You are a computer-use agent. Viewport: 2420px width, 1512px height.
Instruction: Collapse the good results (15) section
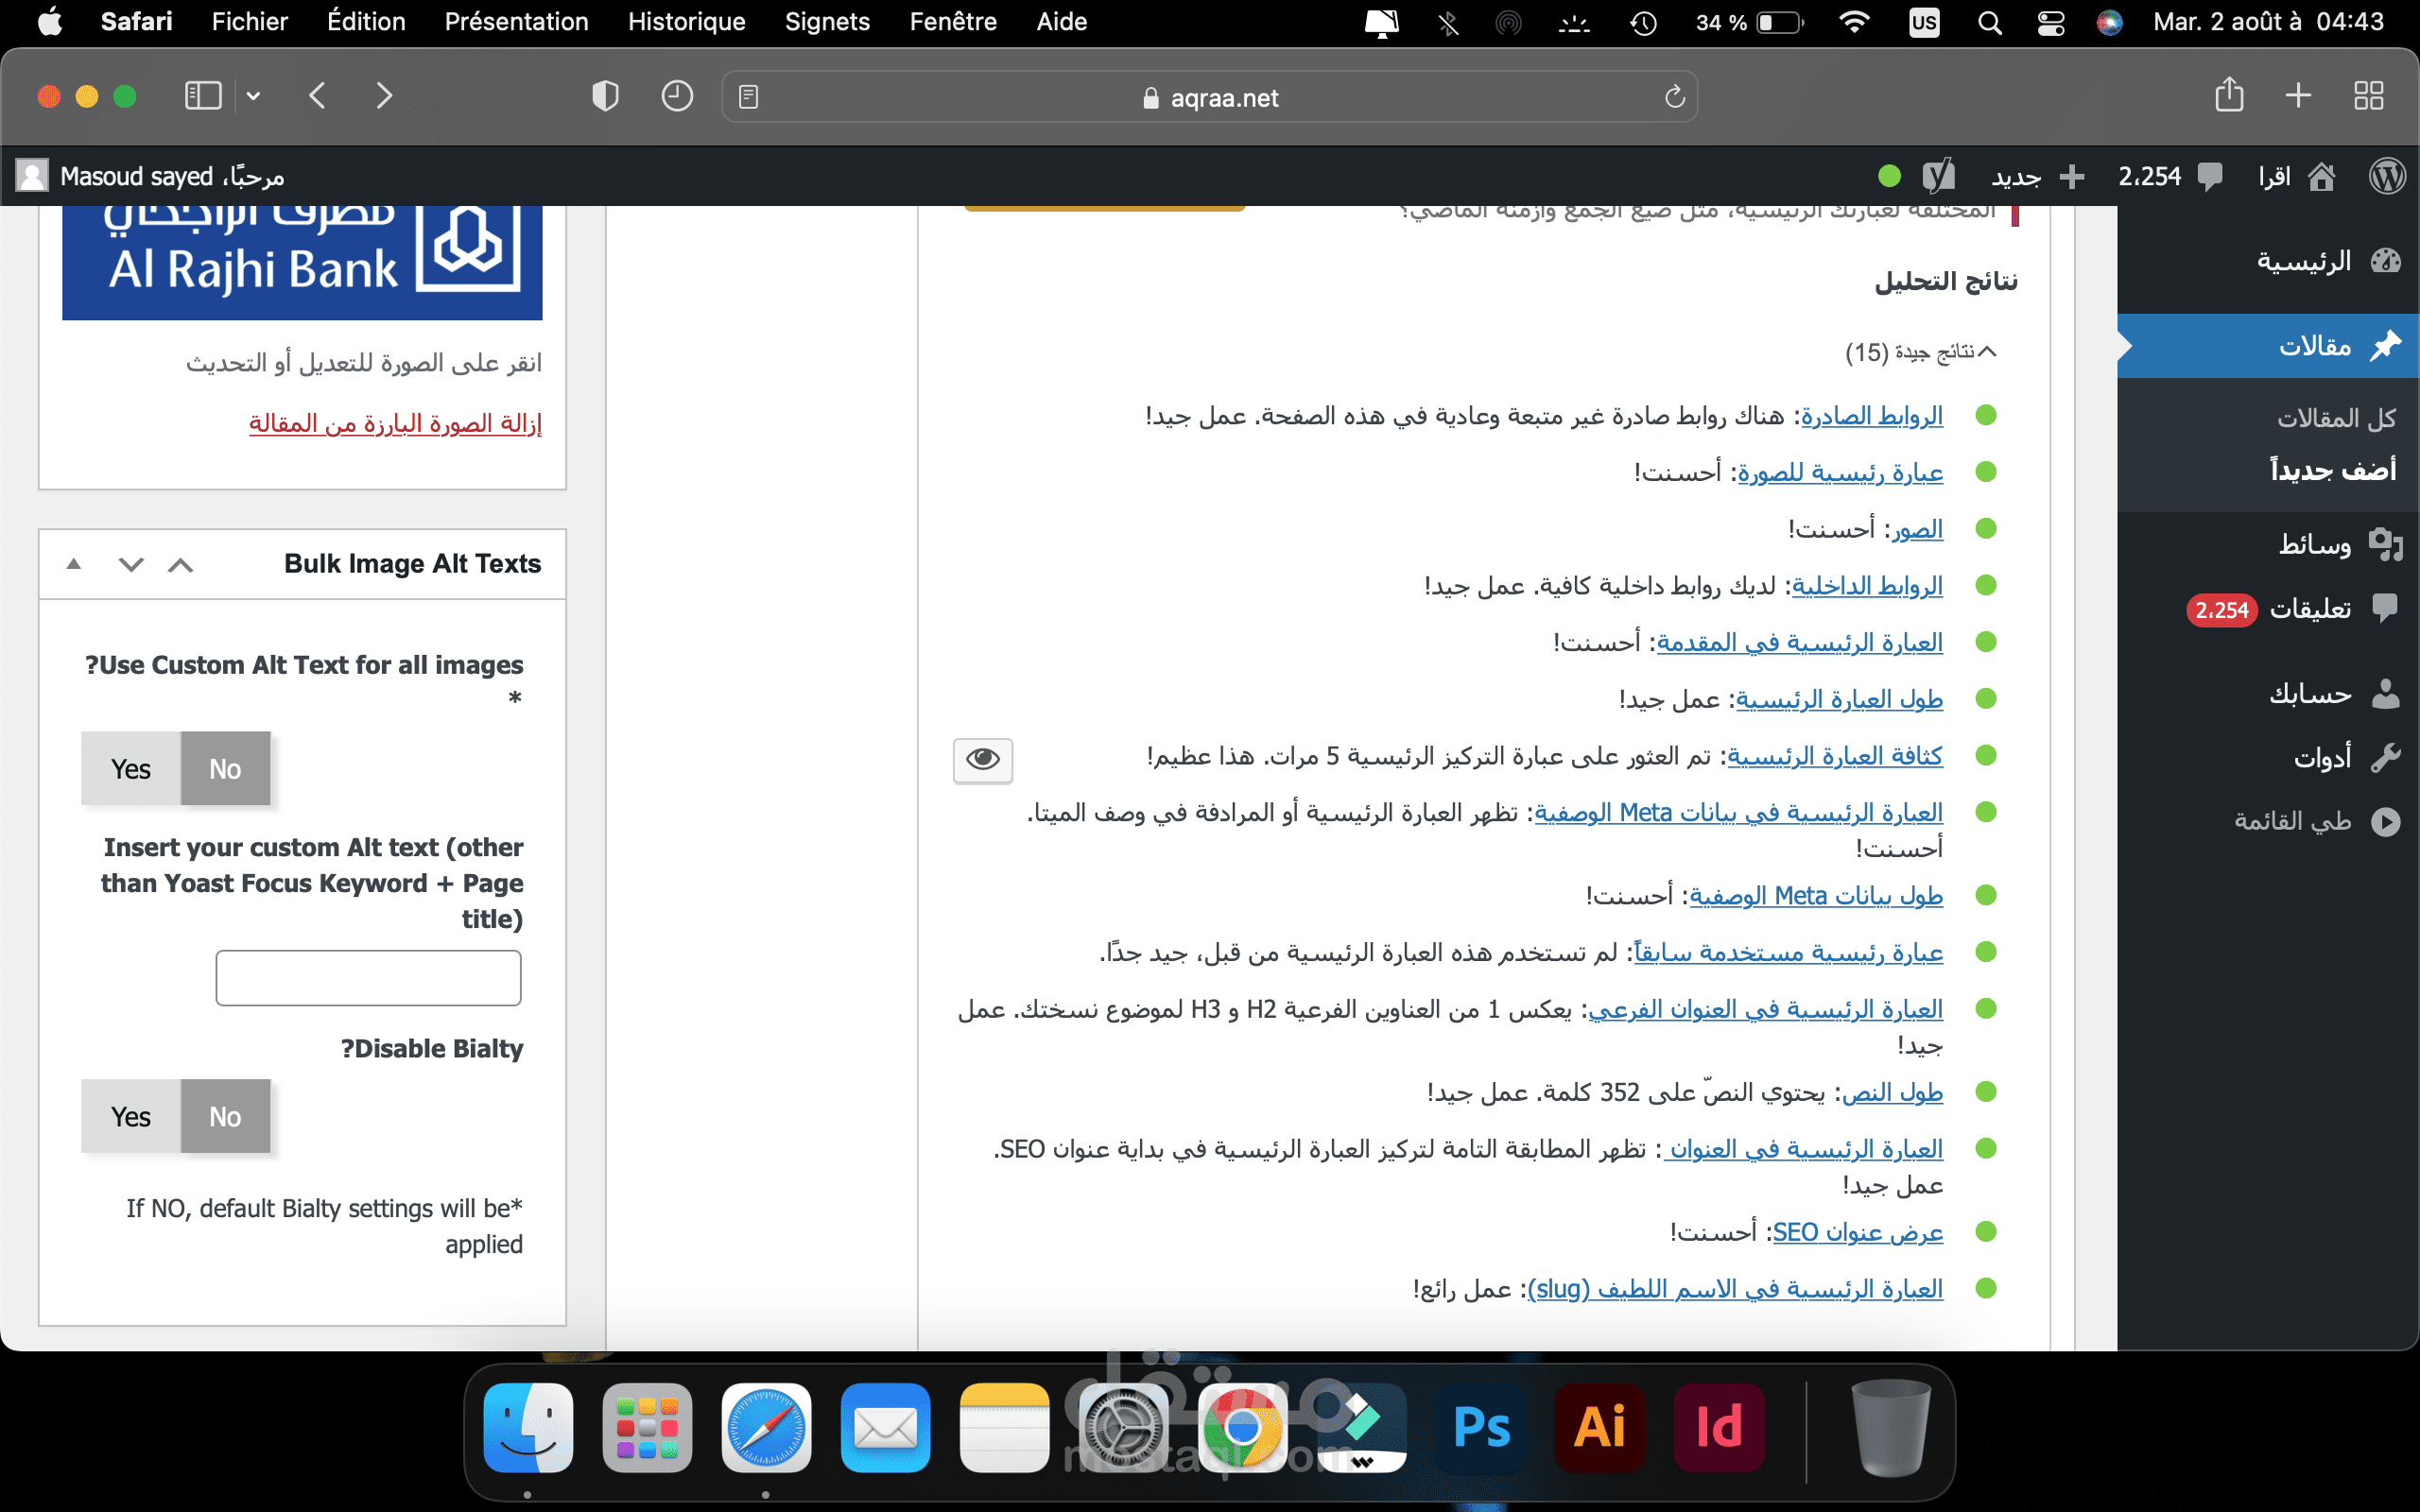1987,351
